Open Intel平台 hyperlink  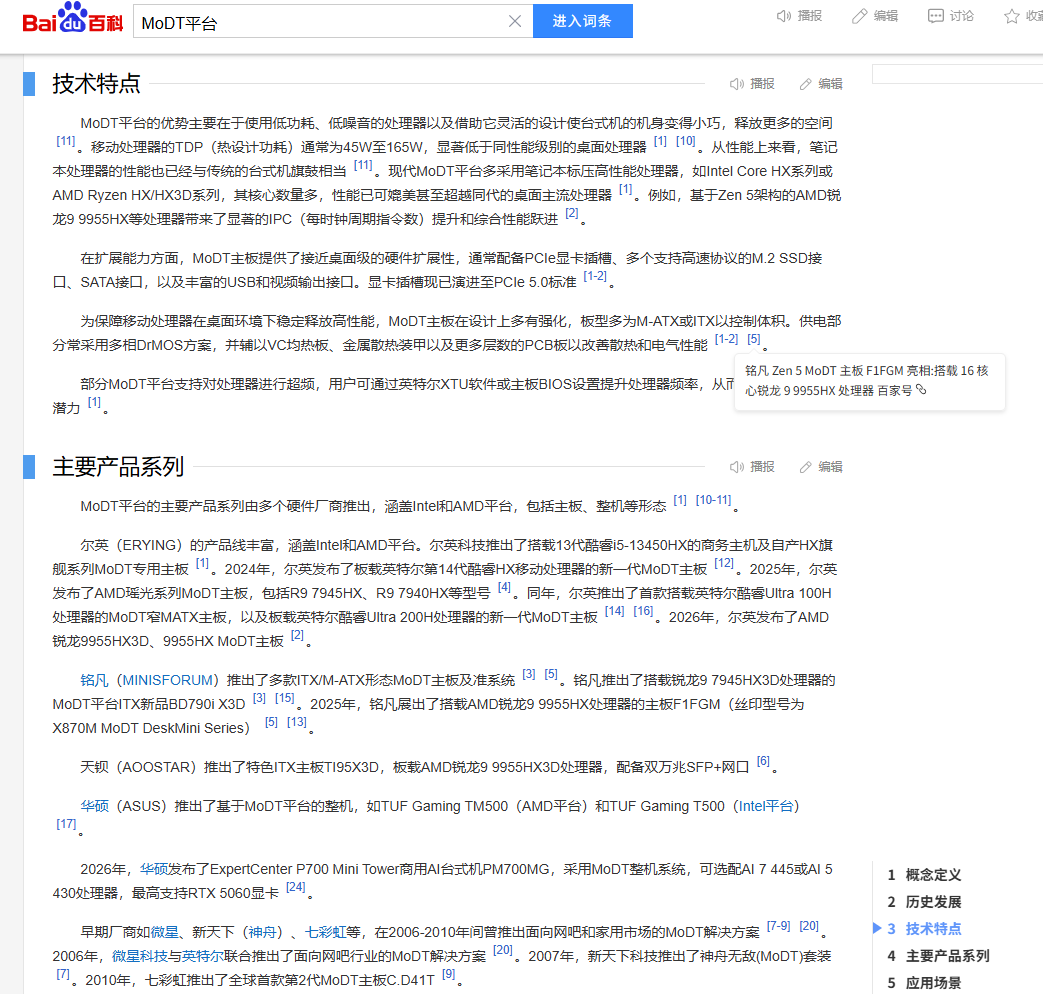pyautogui.click(x=766, y=806)
